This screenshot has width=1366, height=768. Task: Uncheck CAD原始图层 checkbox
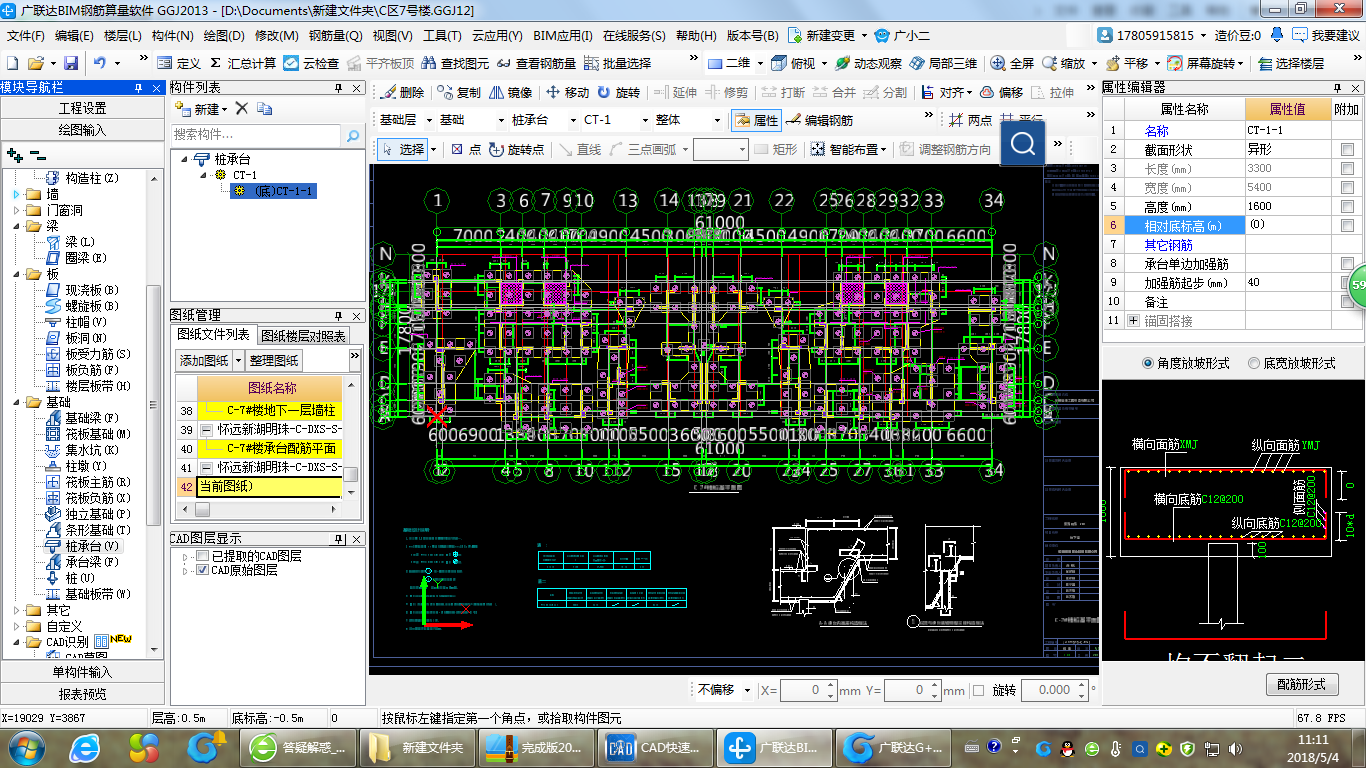(203, 570)
